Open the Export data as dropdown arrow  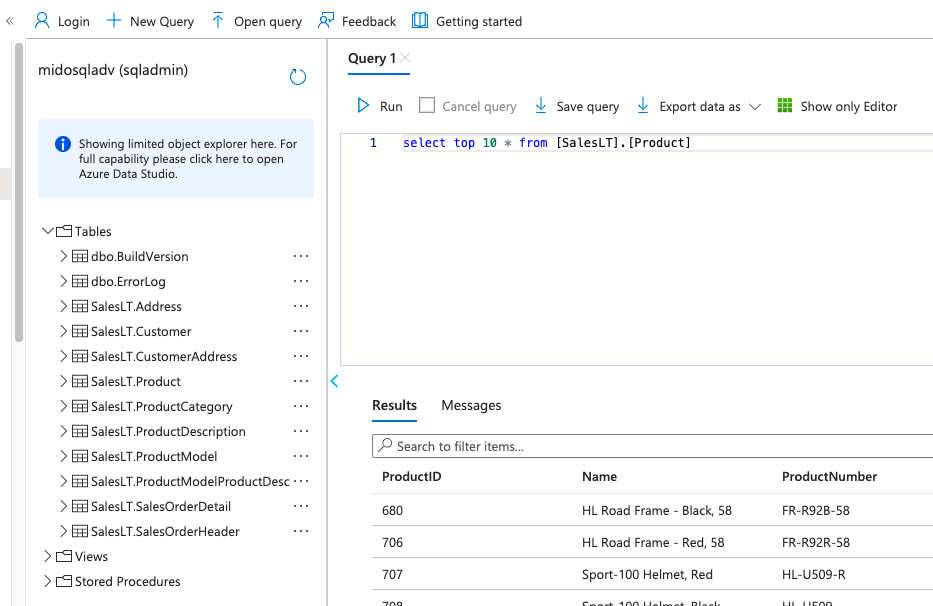(x=755, y=107)
